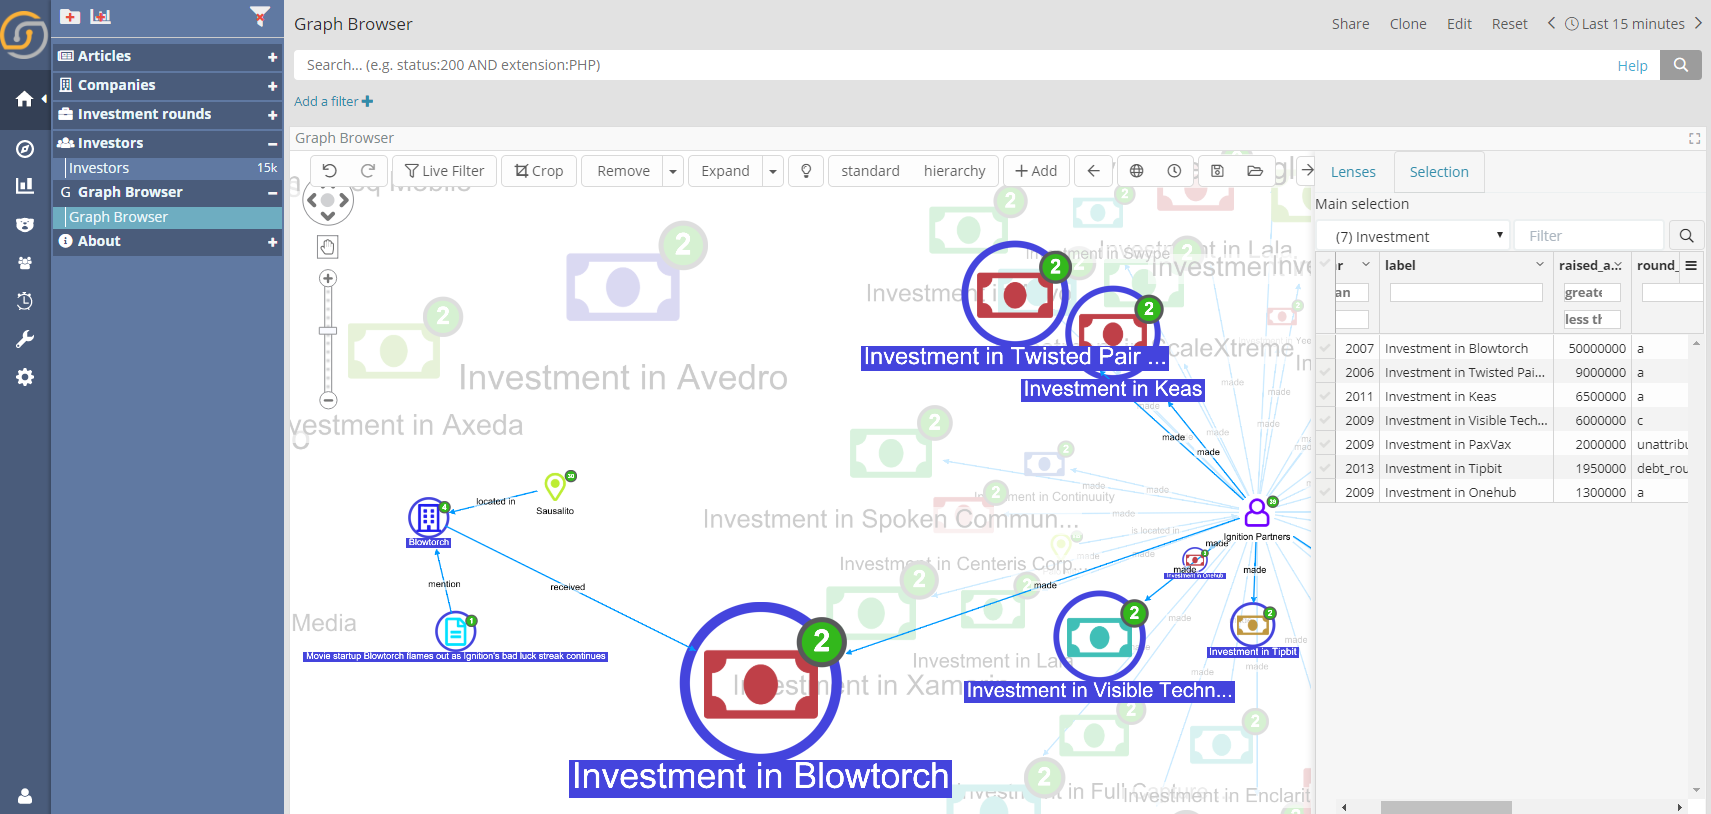Click Edit in the top menu

click(x=1459, y=24)
